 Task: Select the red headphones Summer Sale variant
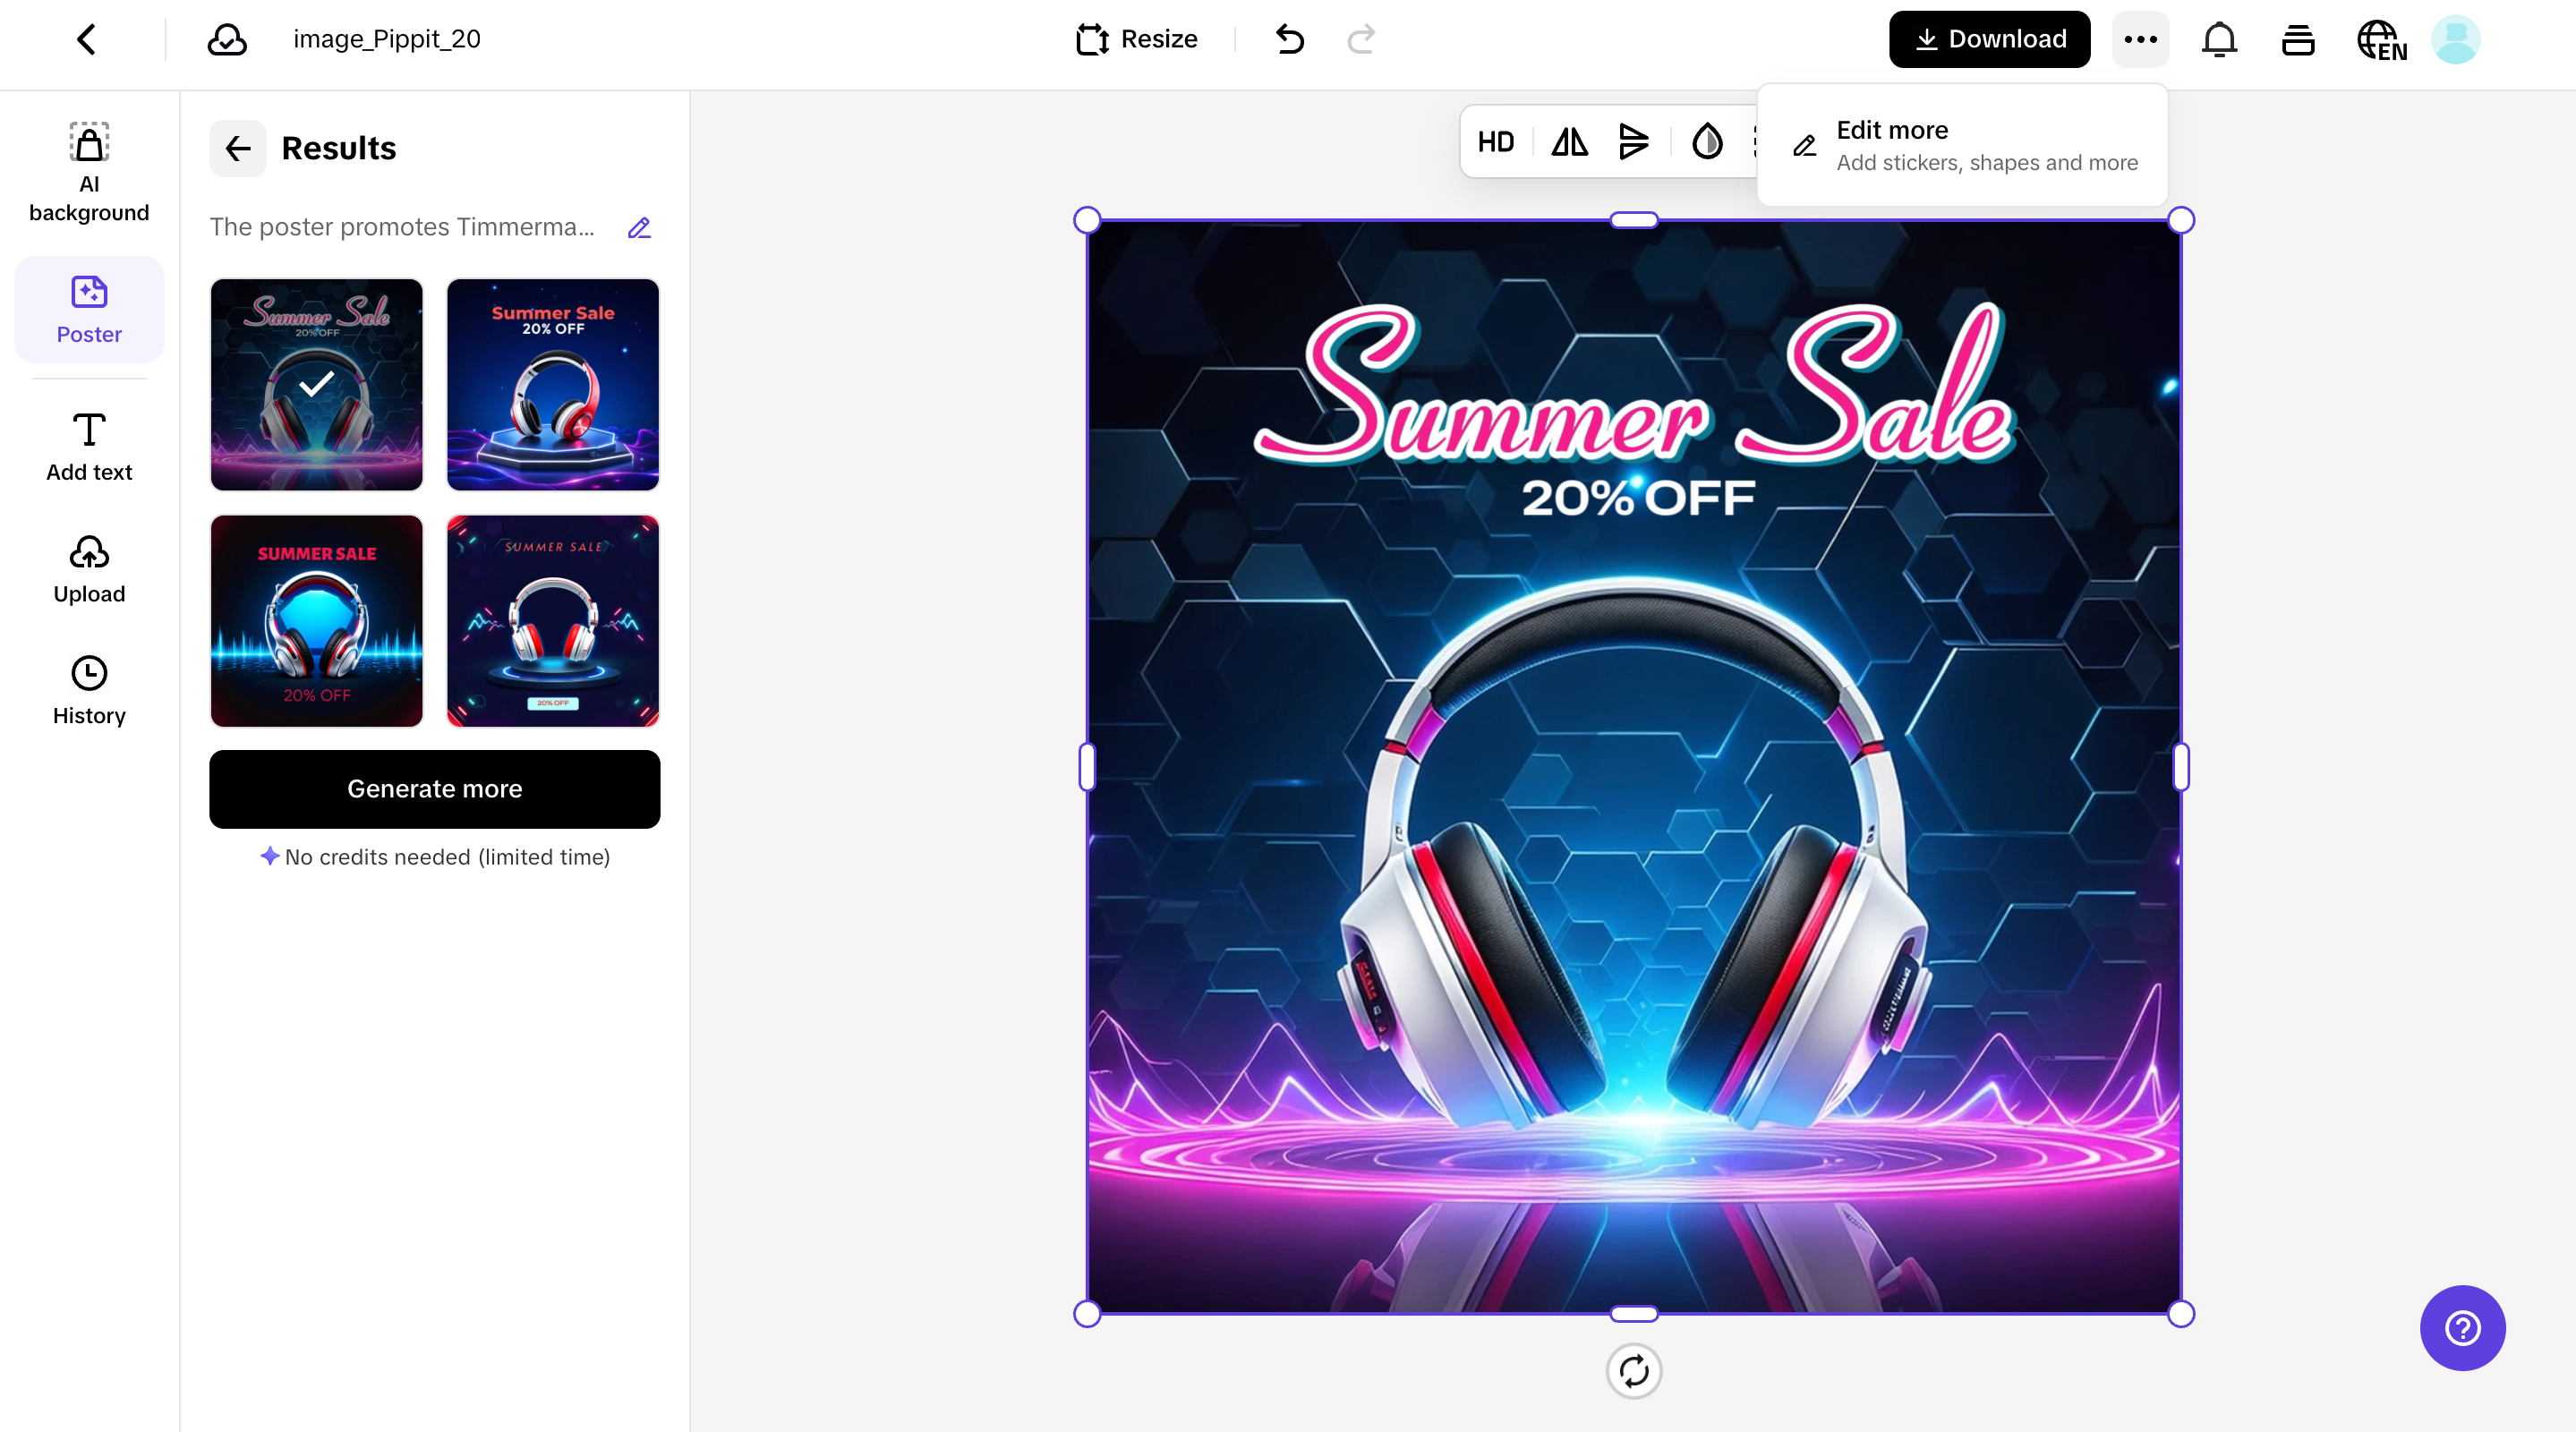pyautogui.click(x=552, y=385)
